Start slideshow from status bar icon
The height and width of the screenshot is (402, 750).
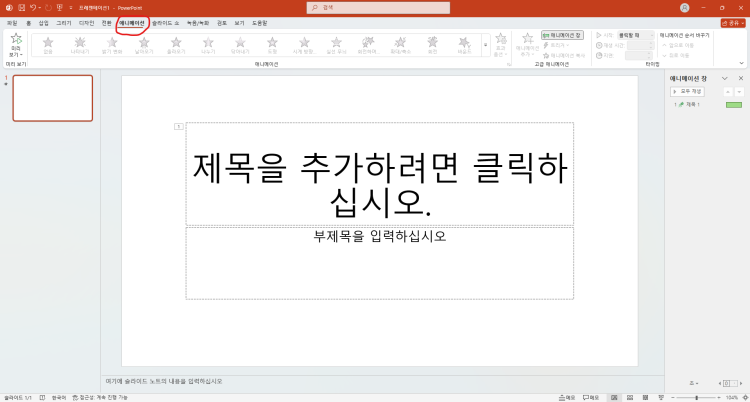coord(661,398)
